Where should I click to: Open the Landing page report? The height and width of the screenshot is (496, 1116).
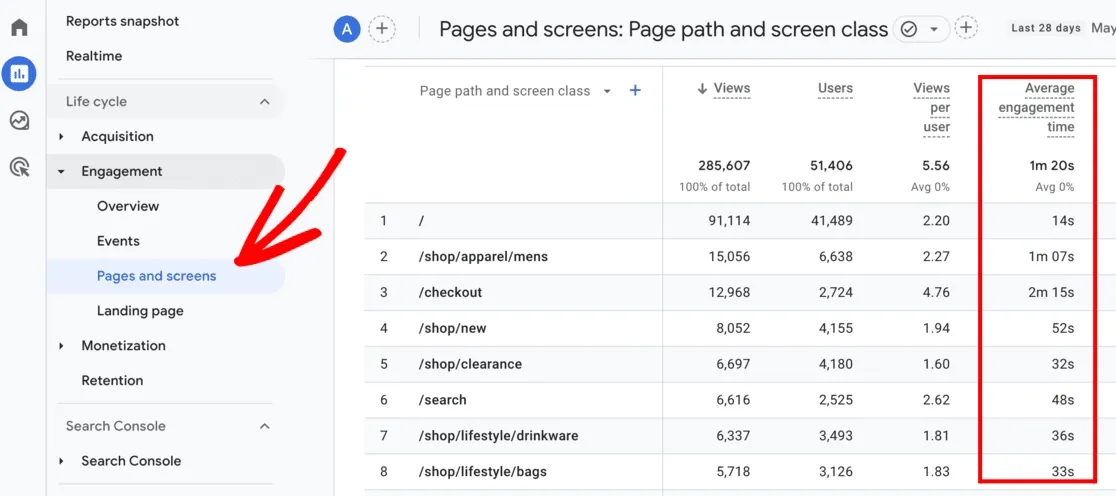click(140, 311)
